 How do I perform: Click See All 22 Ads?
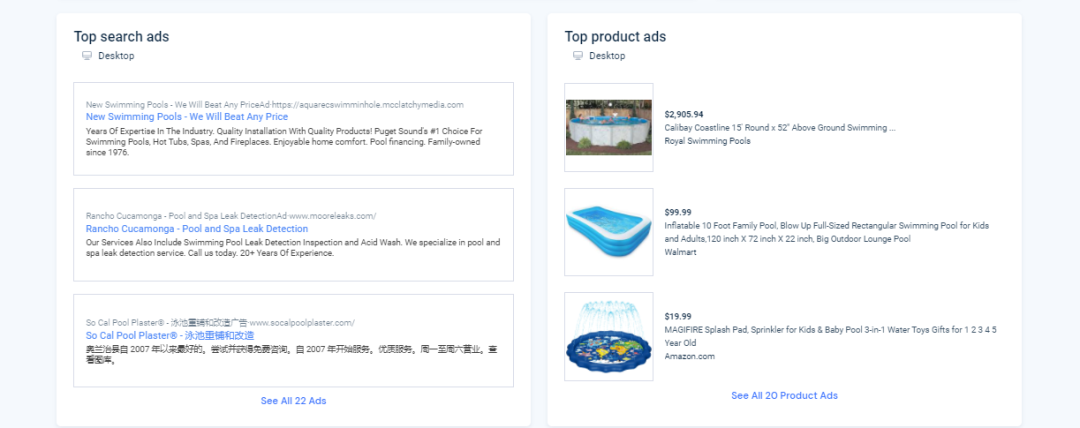293,400
